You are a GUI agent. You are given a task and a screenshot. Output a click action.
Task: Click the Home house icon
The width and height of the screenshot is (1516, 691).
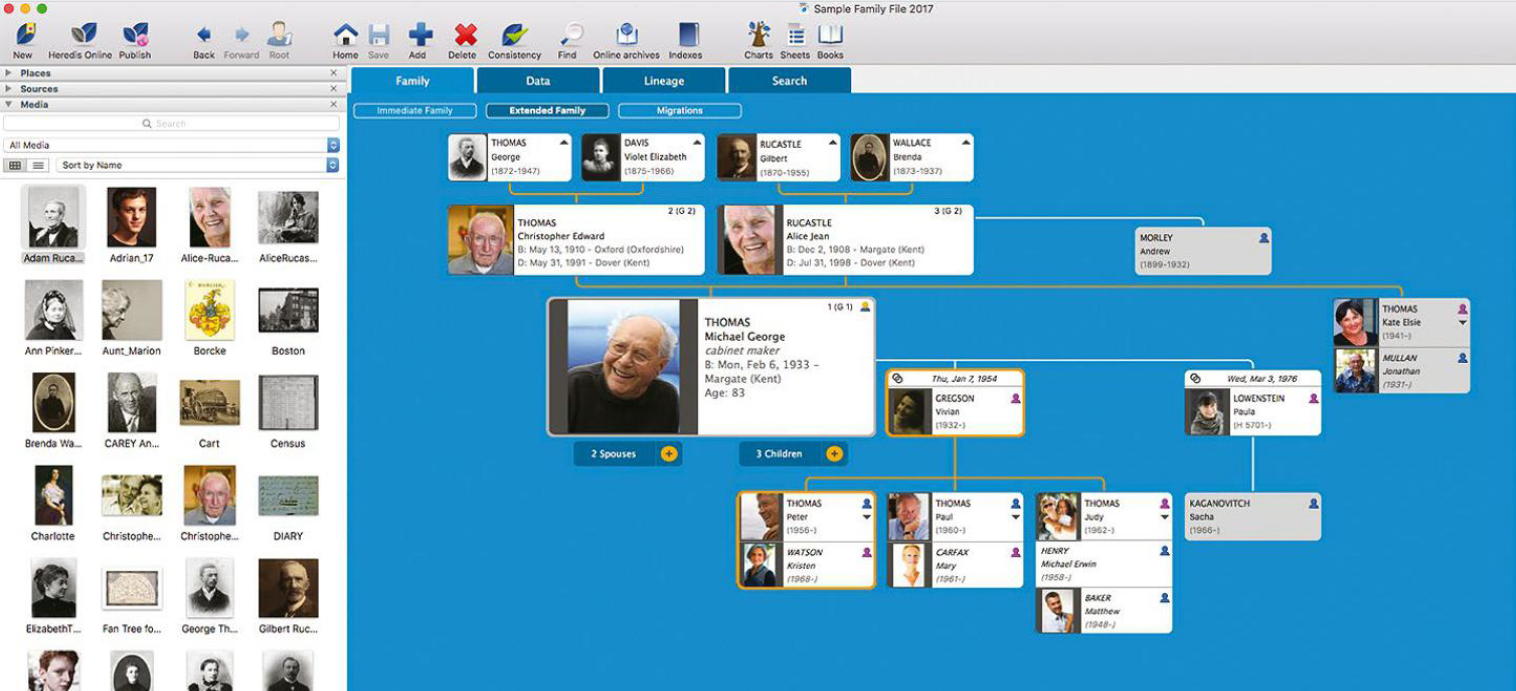(x=345, y=35)
